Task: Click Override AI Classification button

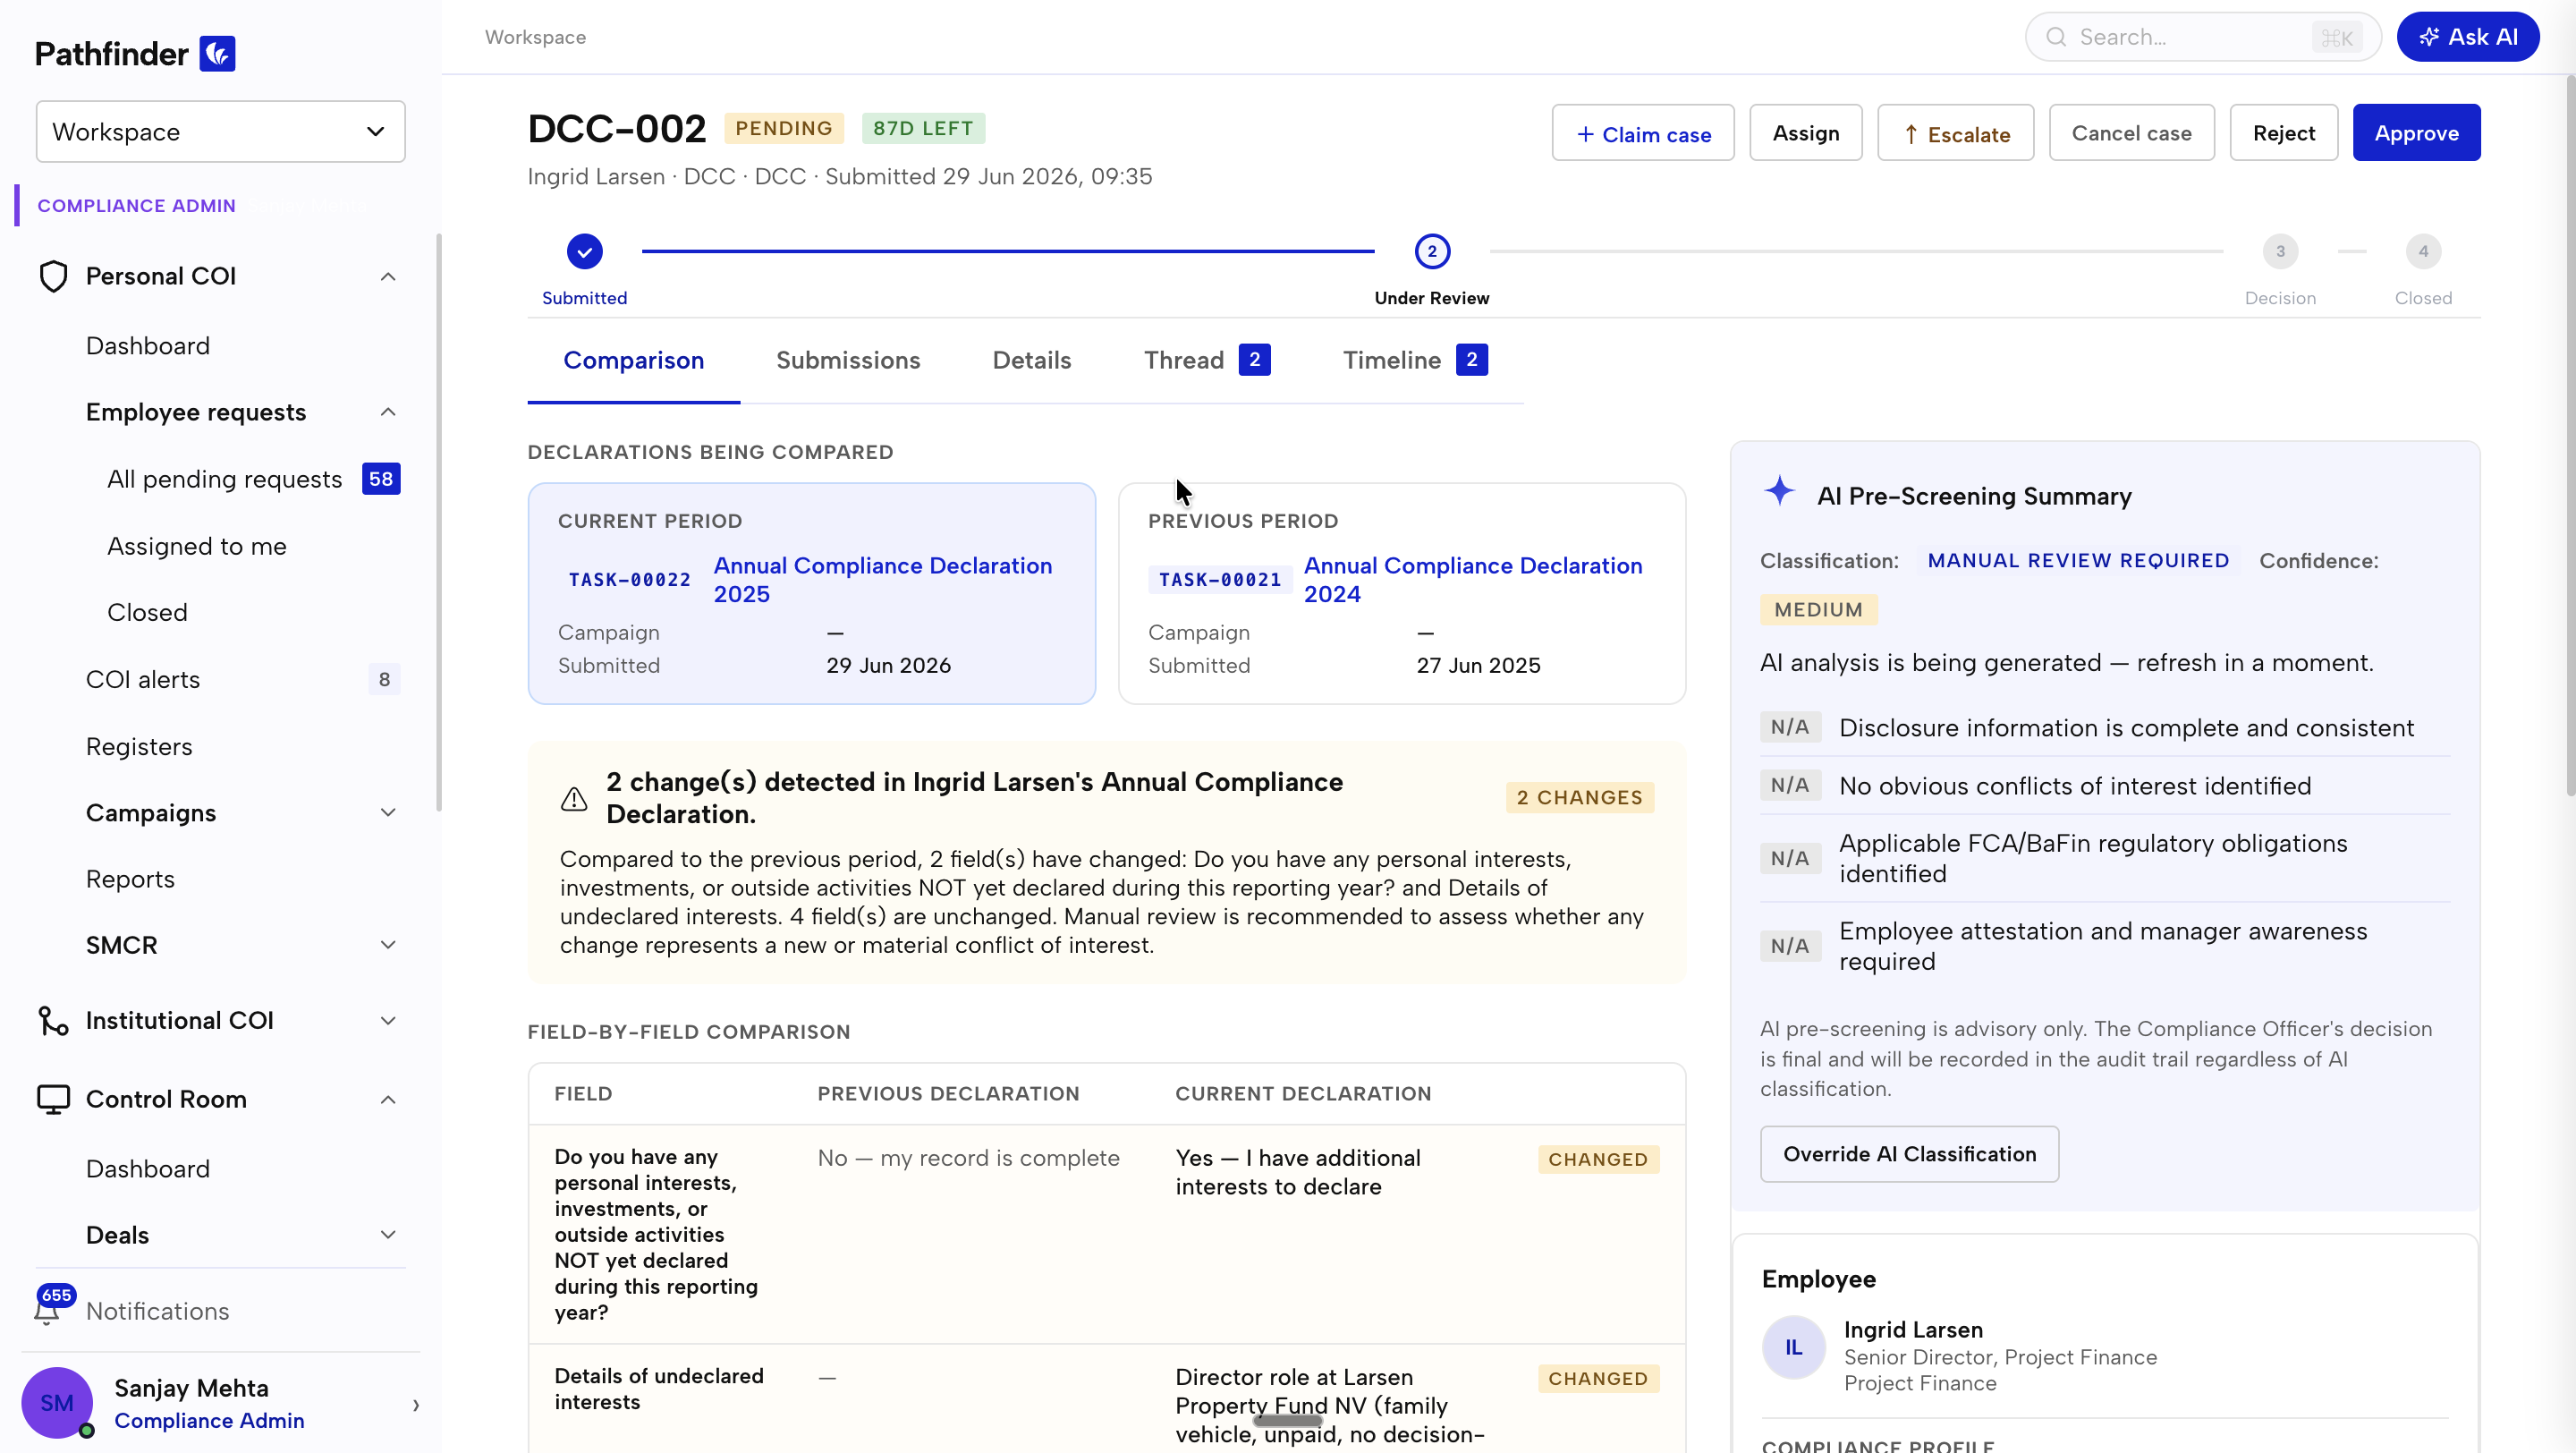Action: click(1910, 1154)
